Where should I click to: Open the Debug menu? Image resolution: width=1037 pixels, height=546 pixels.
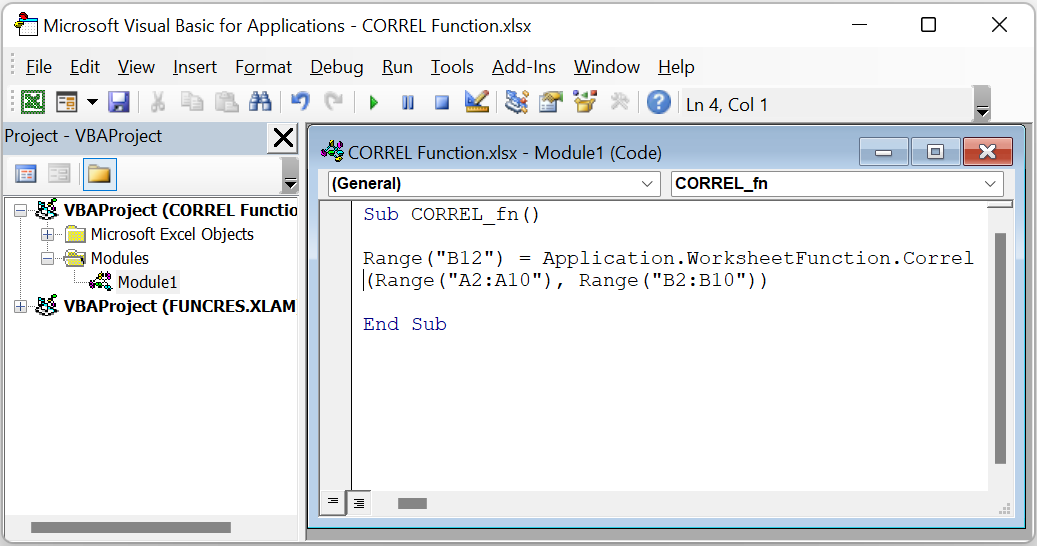click(337, 67)
